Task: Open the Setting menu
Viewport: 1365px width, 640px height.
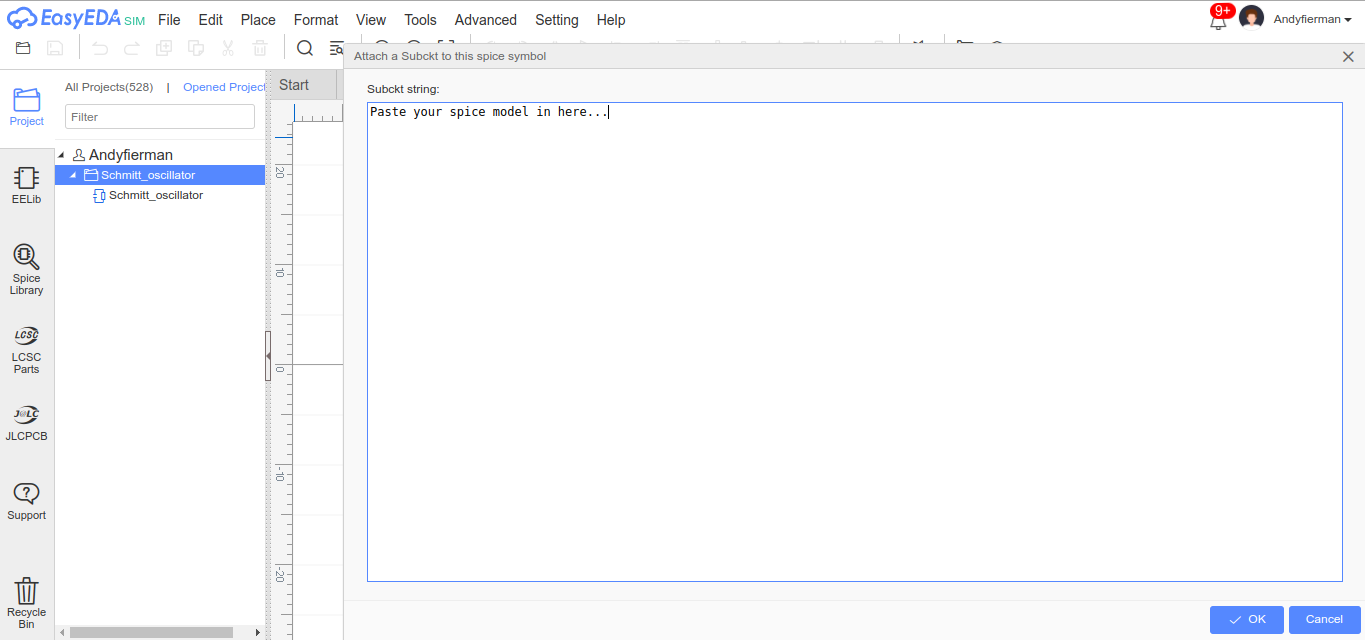Action: [x=557, y=20]
